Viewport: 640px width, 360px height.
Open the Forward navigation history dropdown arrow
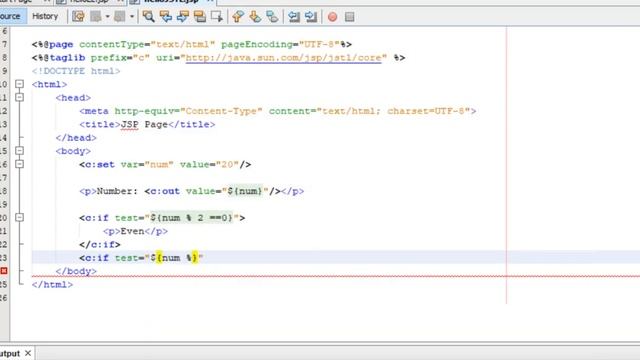[131, 17]
